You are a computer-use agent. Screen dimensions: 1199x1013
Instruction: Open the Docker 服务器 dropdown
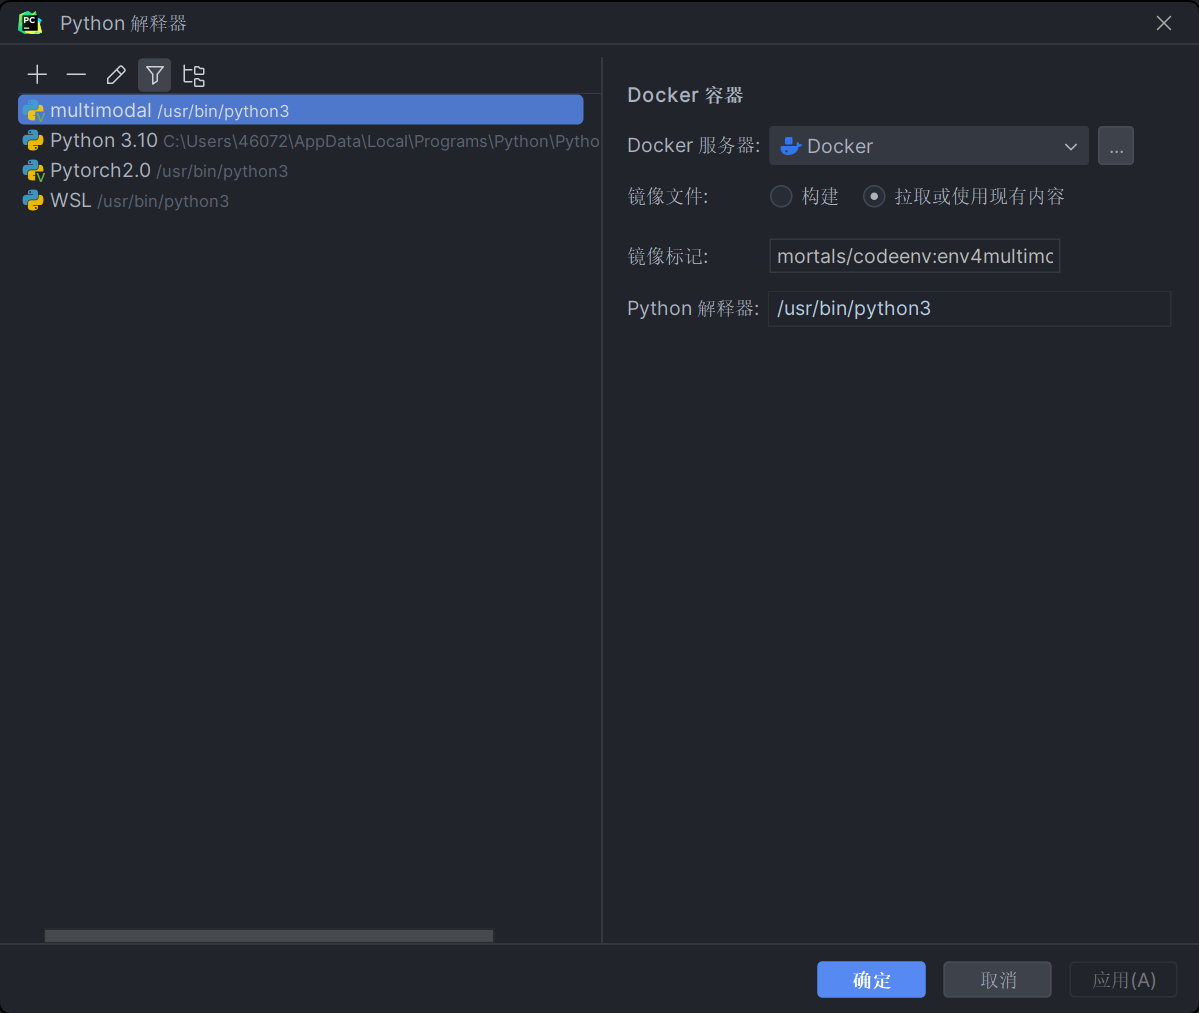tap(928, 146)
